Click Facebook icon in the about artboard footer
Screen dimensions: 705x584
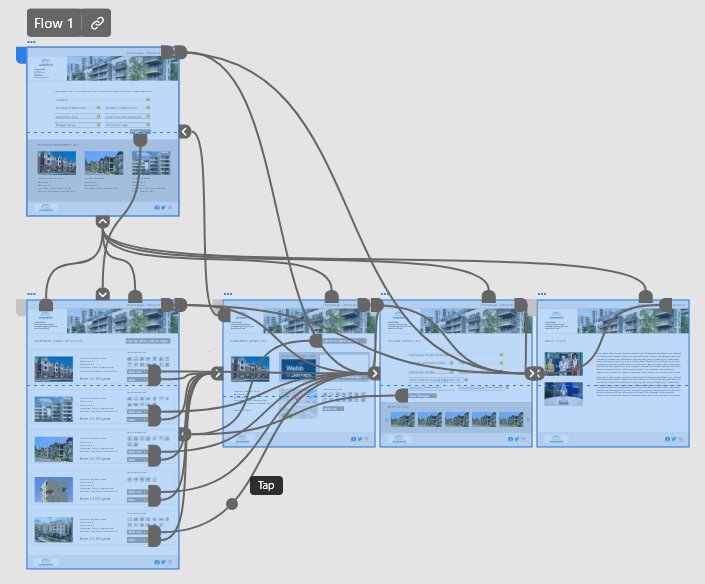coord(669,439)
